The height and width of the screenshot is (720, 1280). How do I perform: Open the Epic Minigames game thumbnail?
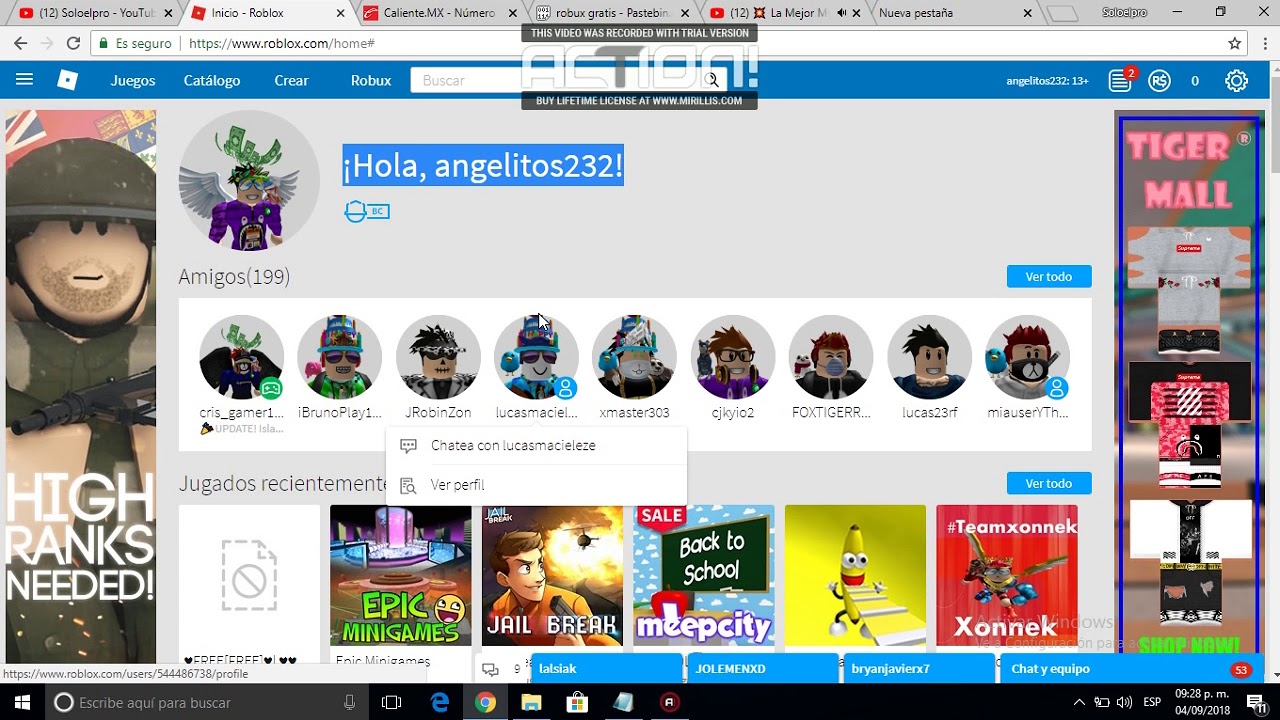[401, 576]
